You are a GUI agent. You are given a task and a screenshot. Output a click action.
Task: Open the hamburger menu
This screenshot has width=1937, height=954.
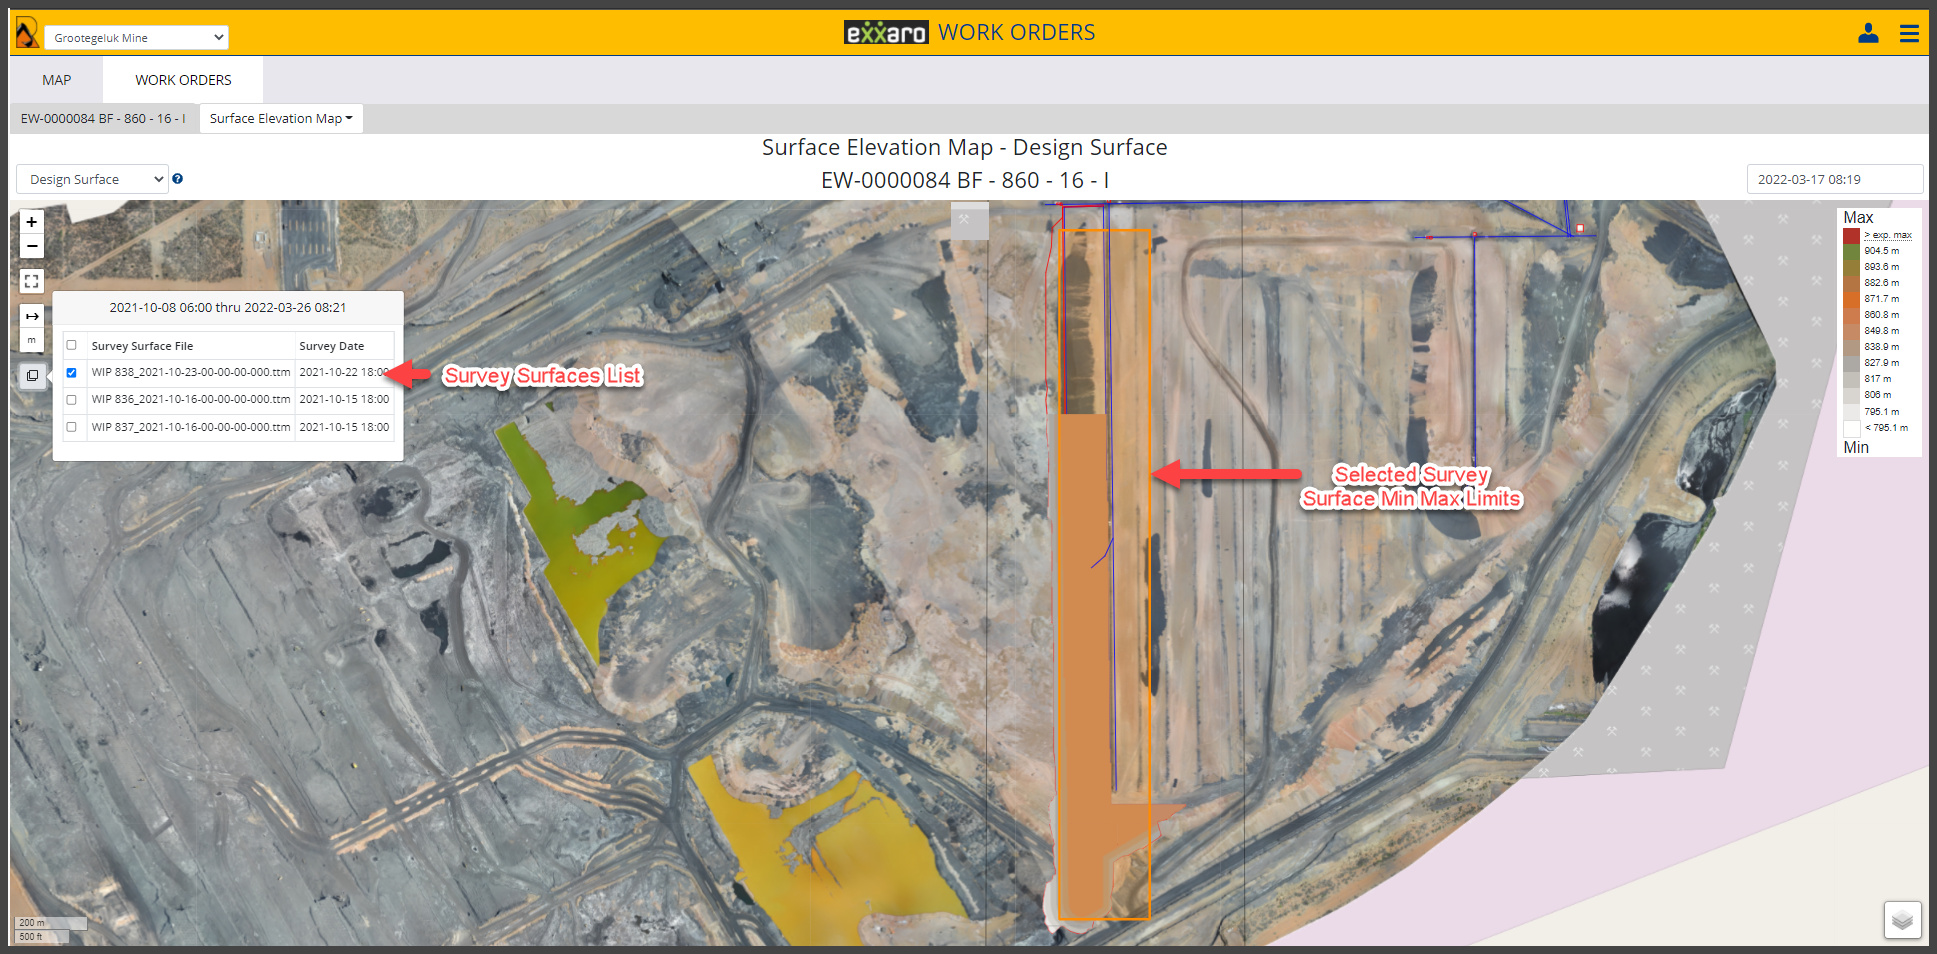point(1909,34)
